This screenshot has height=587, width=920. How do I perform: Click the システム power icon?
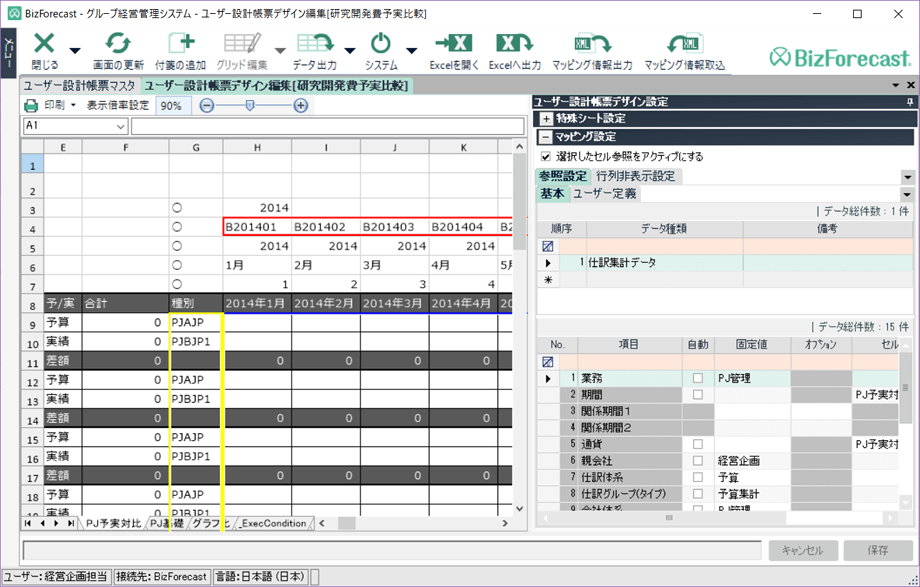point(381,44)
